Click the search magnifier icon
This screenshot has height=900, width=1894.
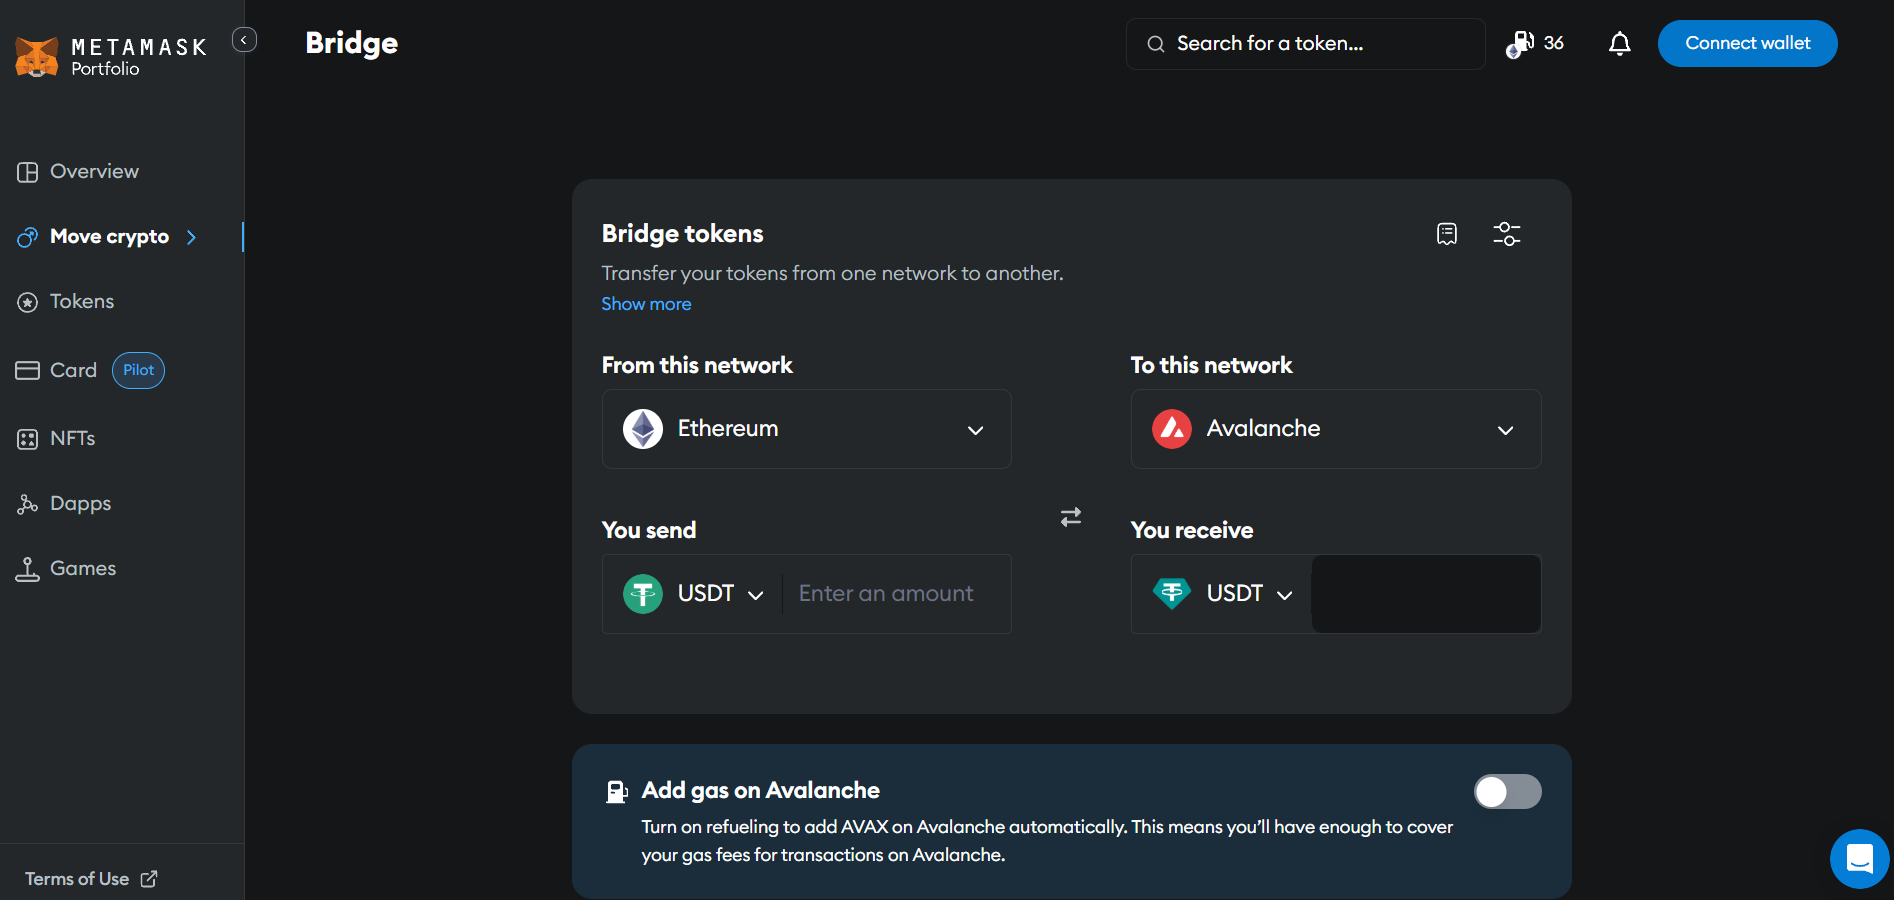click(x=1156, y=44)
